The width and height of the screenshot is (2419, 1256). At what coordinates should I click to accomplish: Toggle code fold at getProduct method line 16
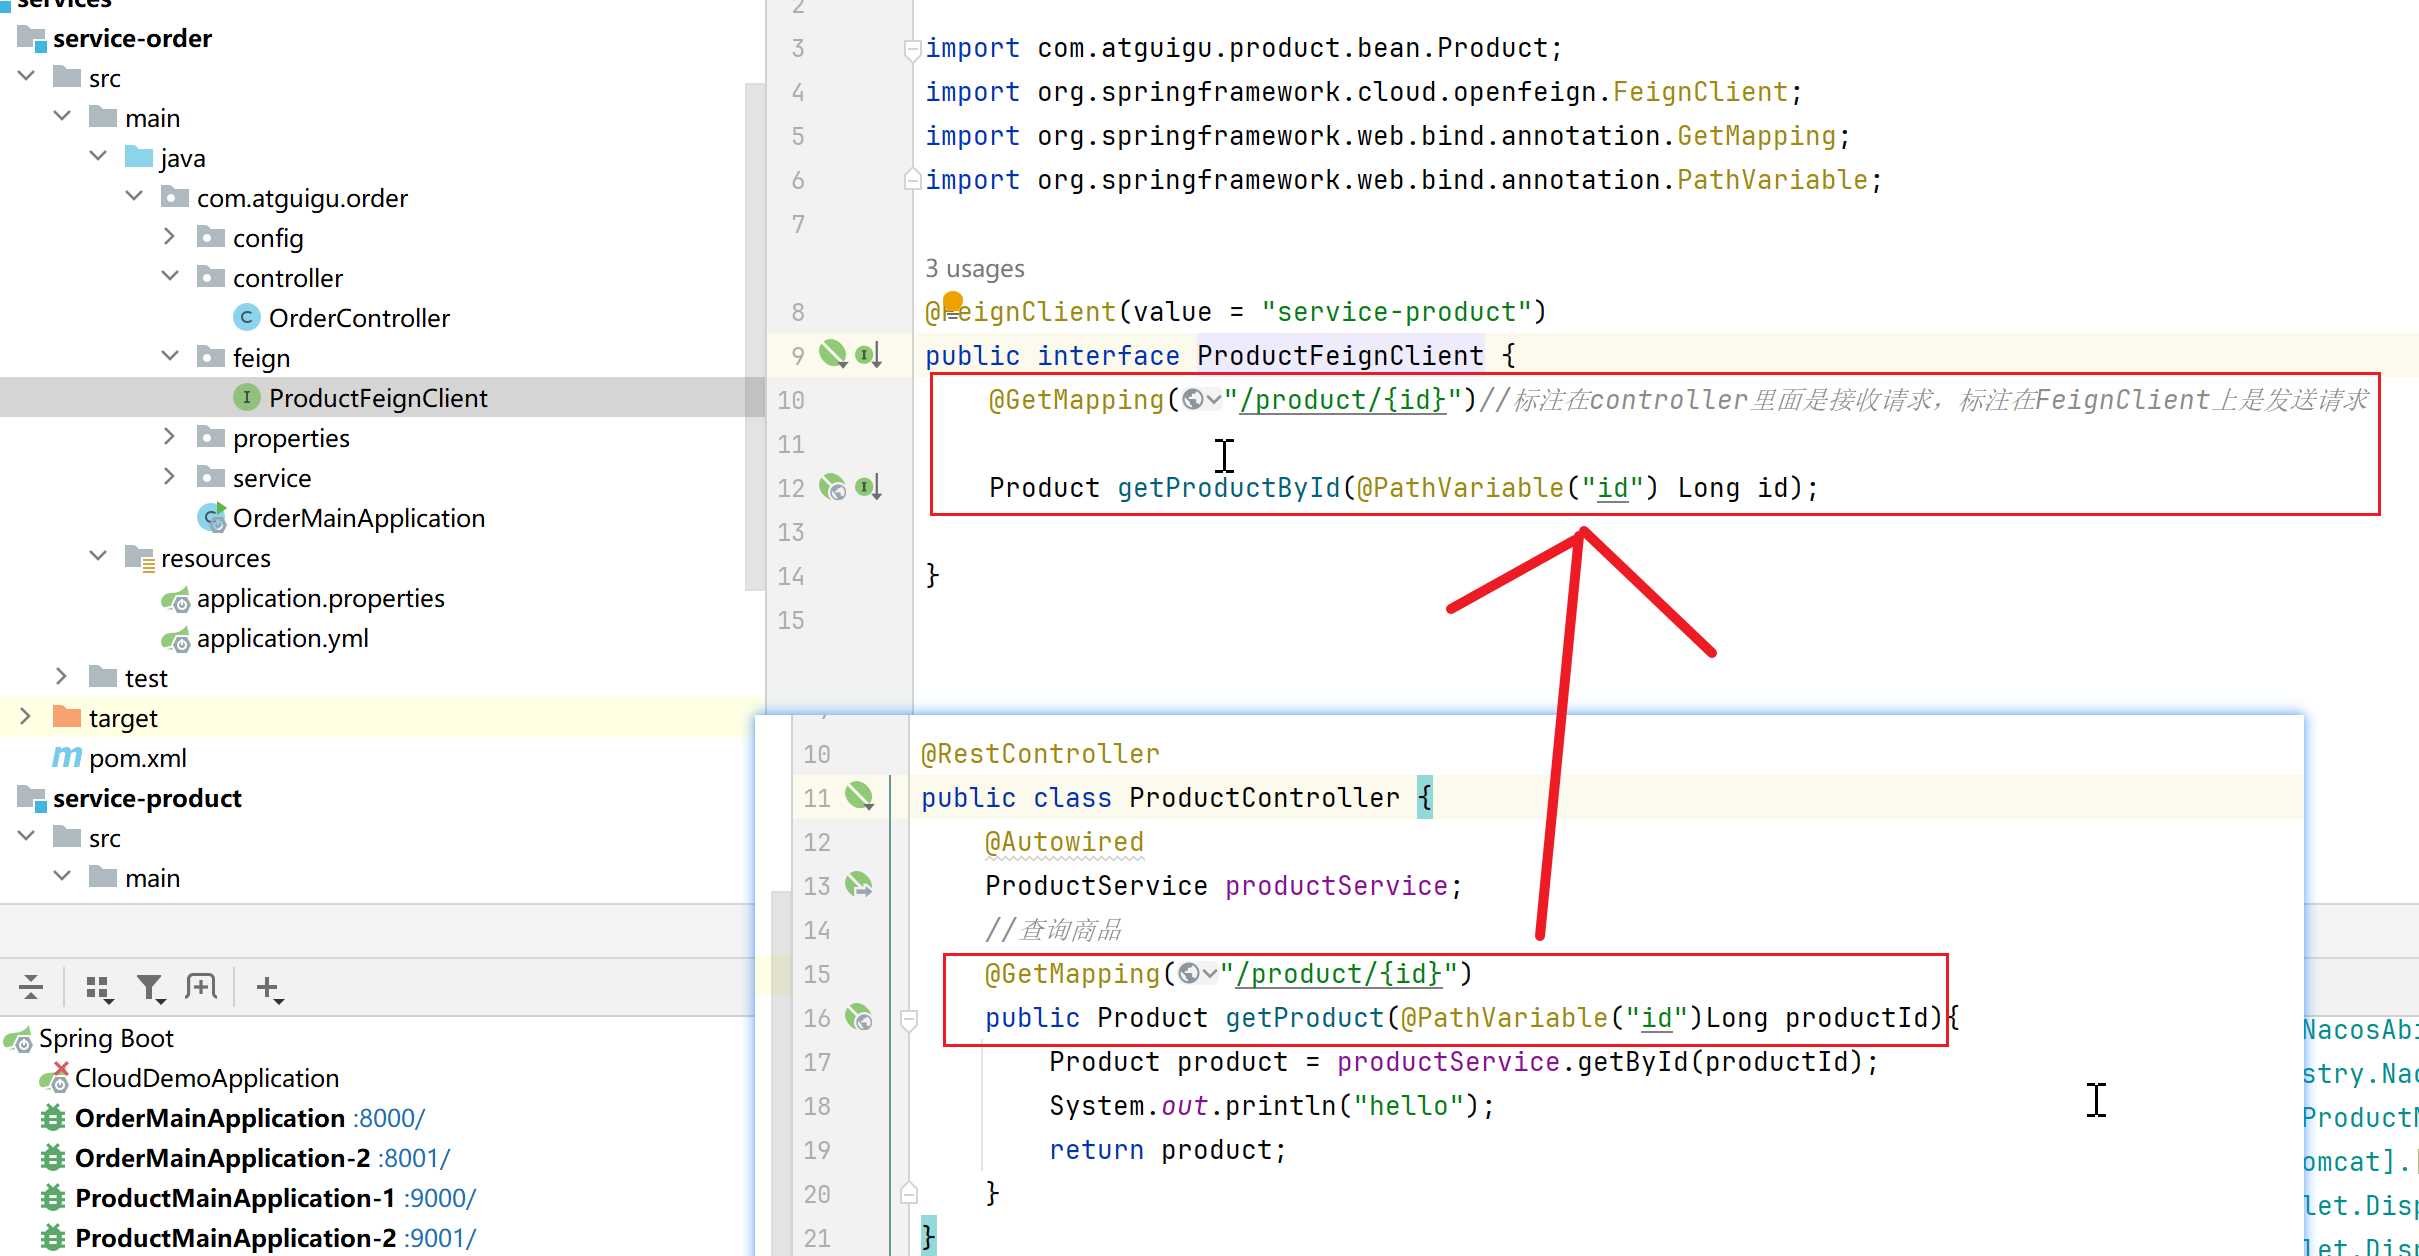(909, 1019)
